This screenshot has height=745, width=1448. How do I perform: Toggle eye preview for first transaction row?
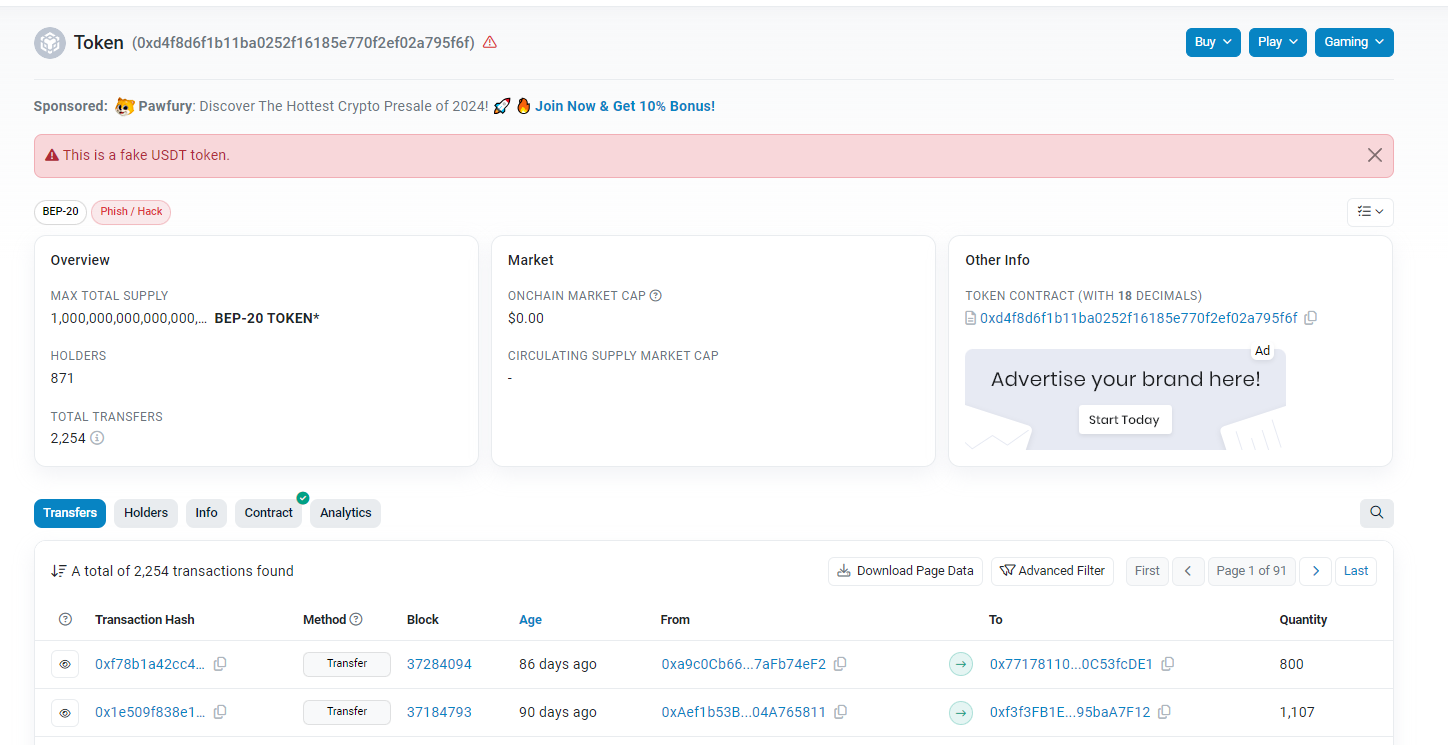65,664
